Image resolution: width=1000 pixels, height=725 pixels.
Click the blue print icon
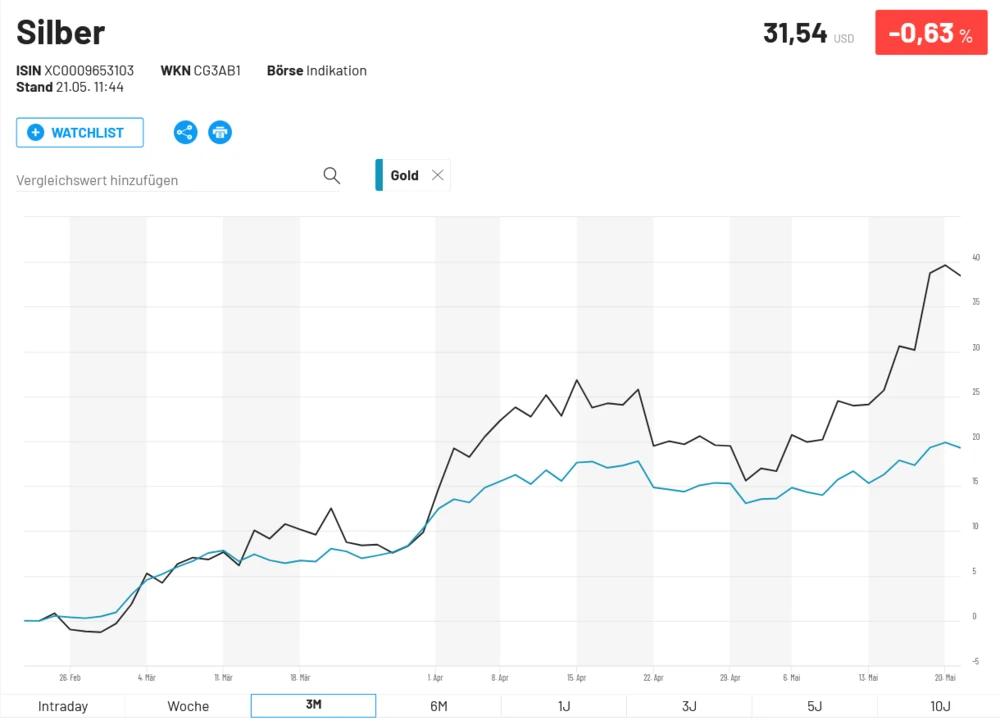(220, 132)
